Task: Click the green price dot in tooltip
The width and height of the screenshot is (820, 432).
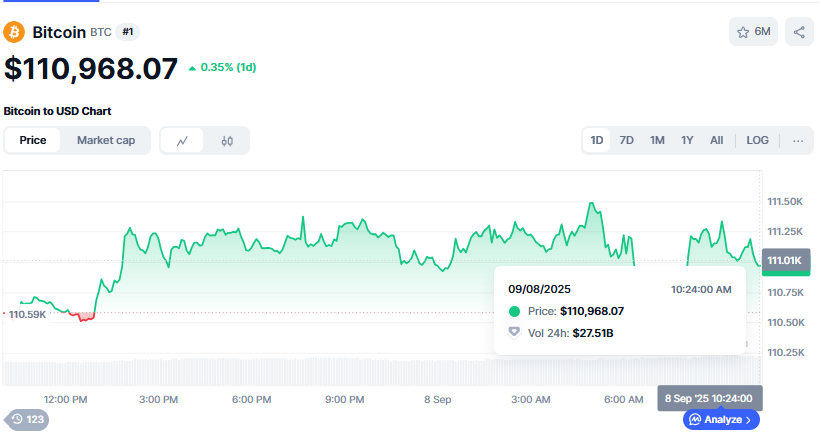Action: click(515, 312)
